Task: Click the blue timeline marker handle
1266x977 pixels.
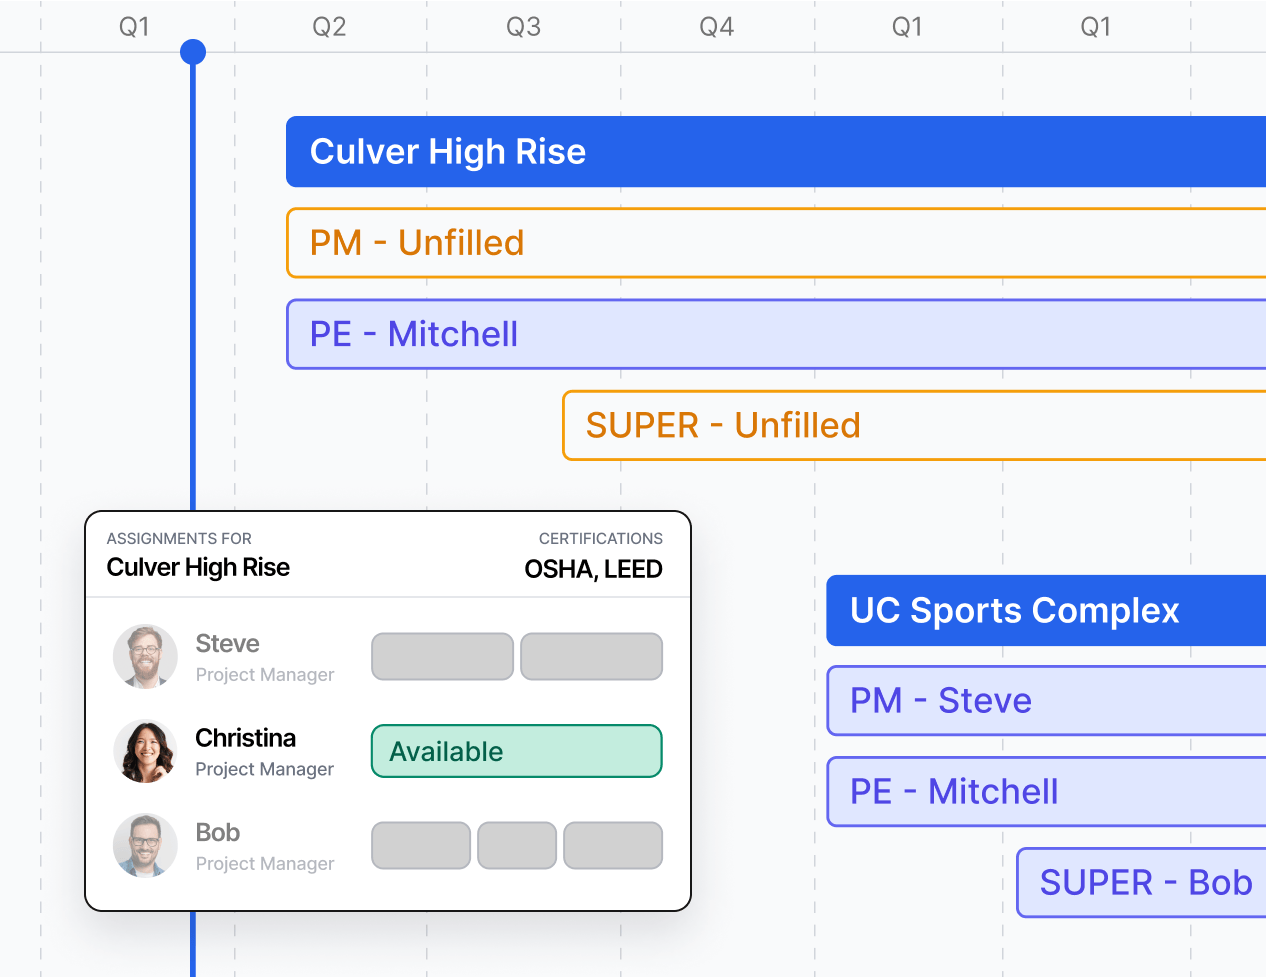Action: [193, 52]
